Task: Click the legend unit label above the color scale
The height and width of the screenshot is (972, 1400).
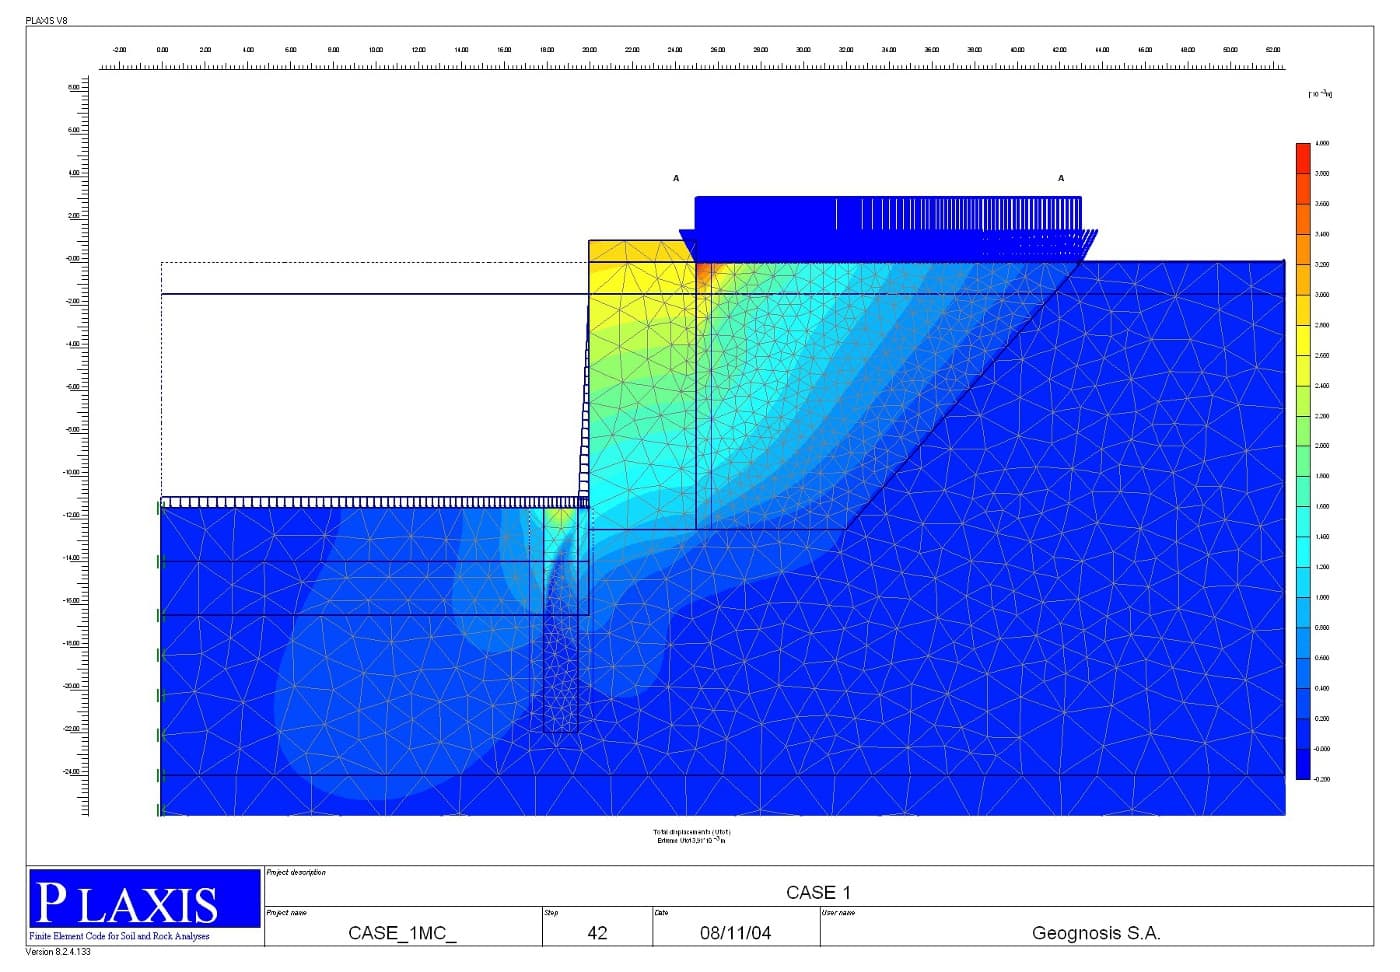Action: coord(1320,94)
